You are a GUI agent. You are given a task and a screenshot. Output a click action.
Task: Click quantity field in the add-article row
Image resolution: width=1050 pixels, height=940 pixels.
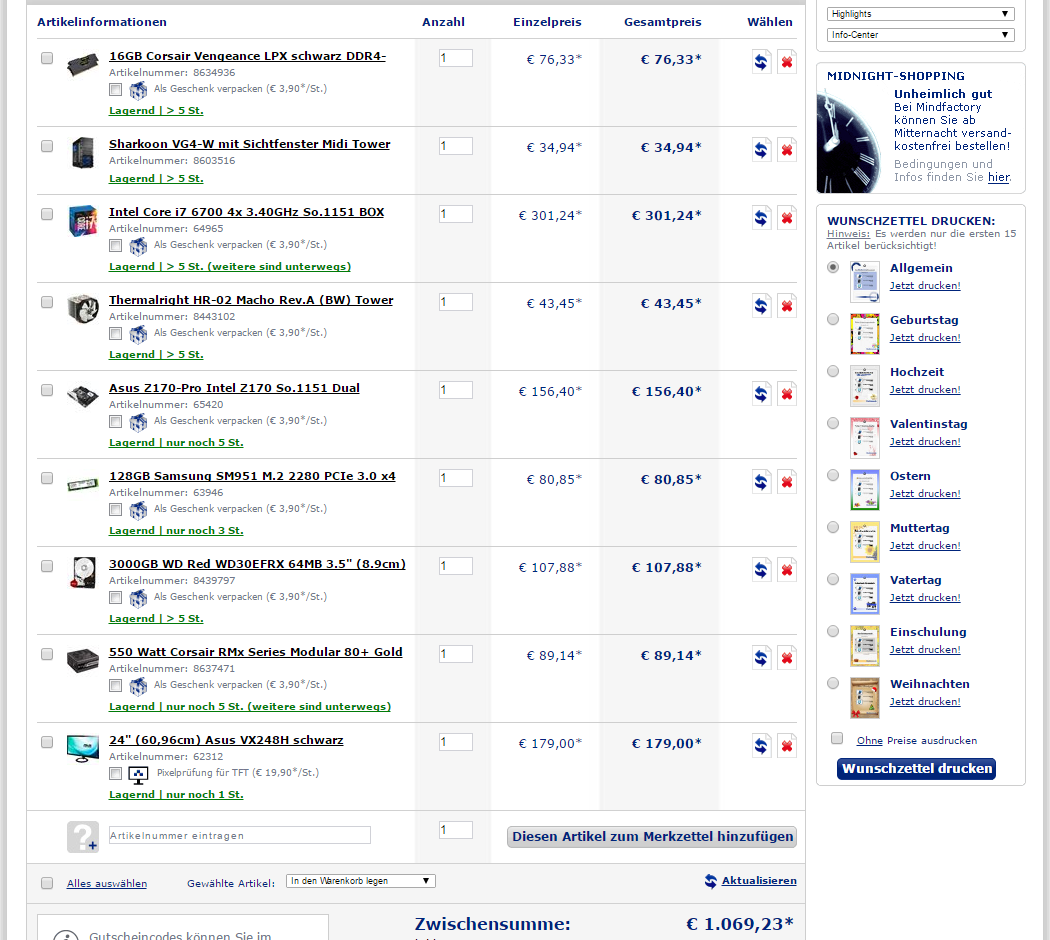coord(456,830)
